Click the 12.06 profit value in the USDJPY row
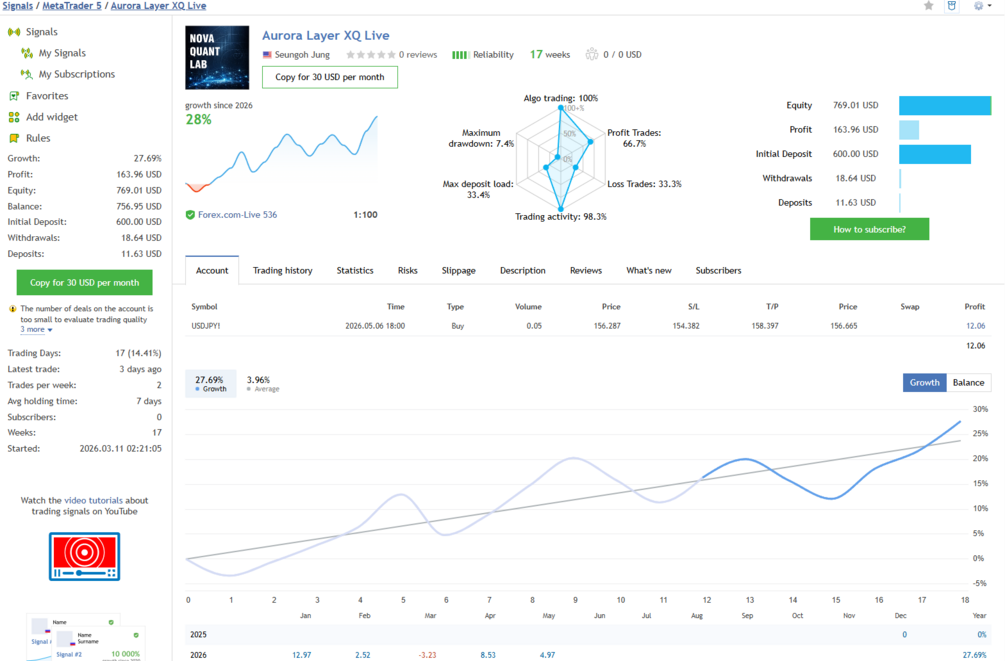1005x661 pixels. 976,326
